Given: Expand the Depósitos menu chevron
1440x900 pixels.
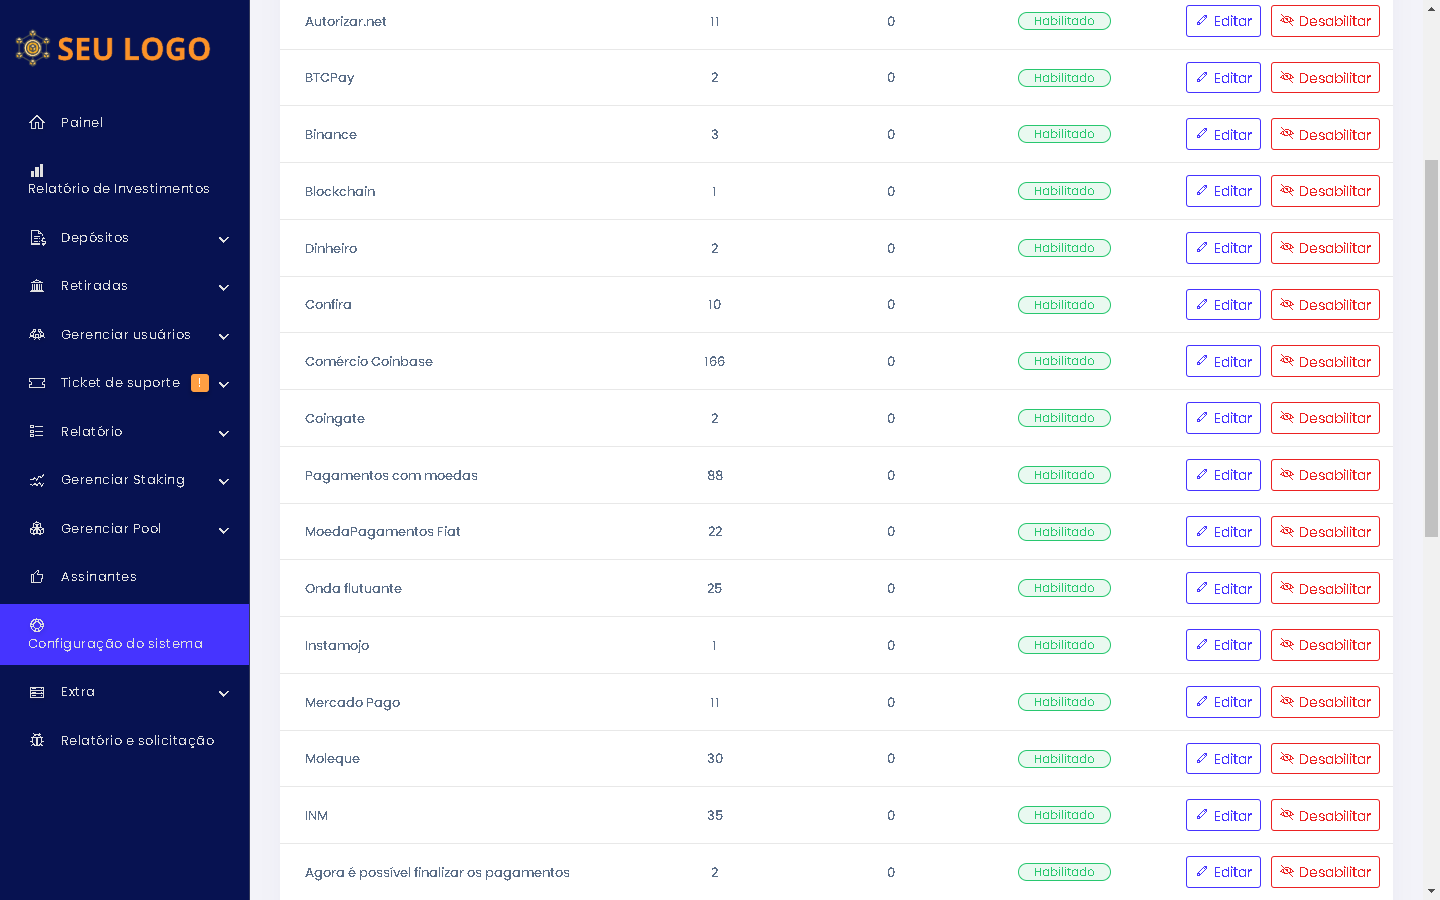Looking at the screenshot, I should pos(224,239).
